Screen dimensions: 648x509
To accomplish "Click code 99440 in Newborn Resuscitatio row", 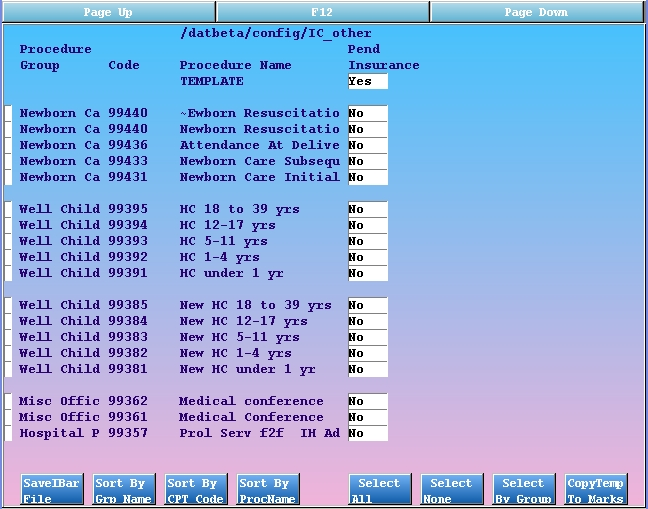I will coord(128,129).
